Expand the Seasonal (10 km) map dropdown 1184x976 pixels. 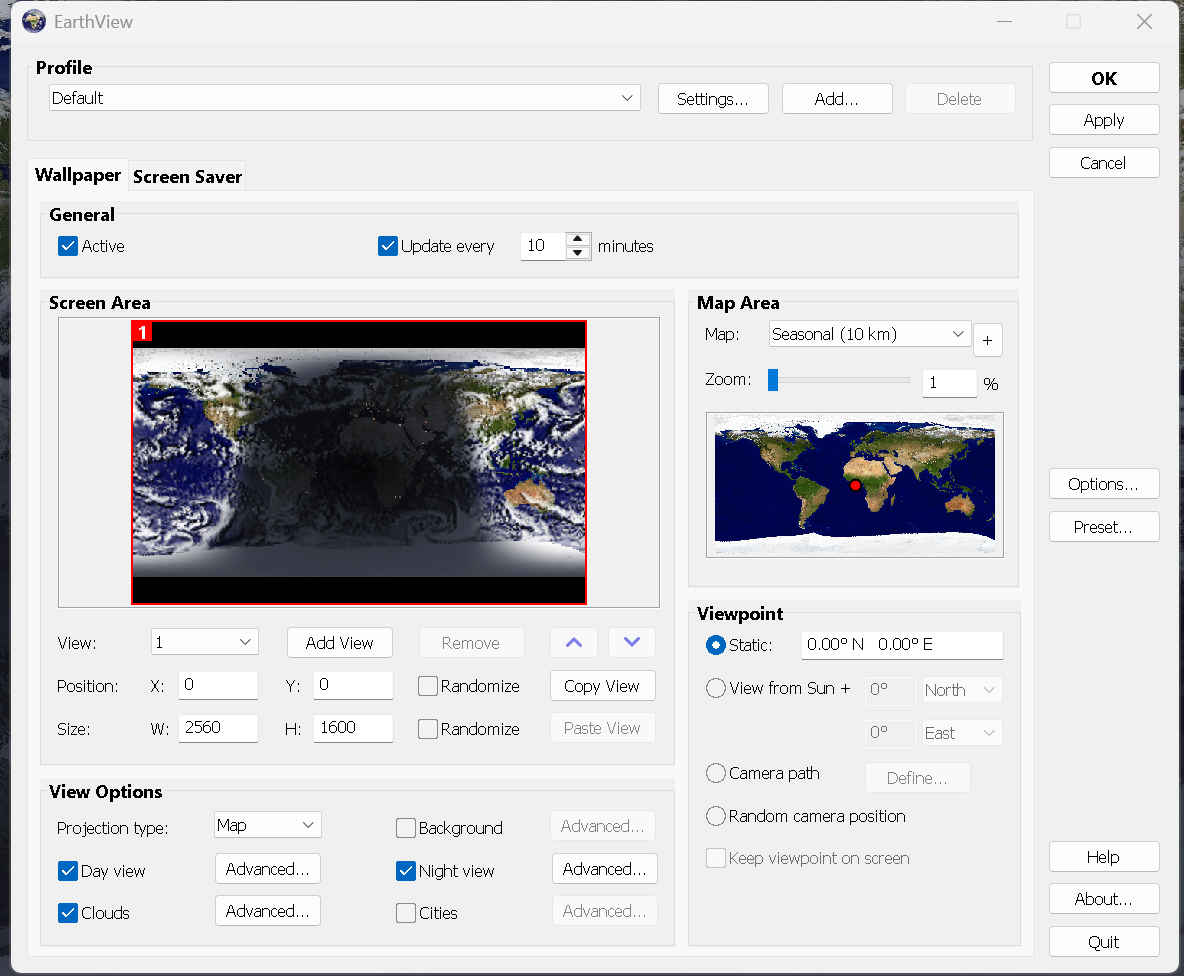tap(869, 334)
